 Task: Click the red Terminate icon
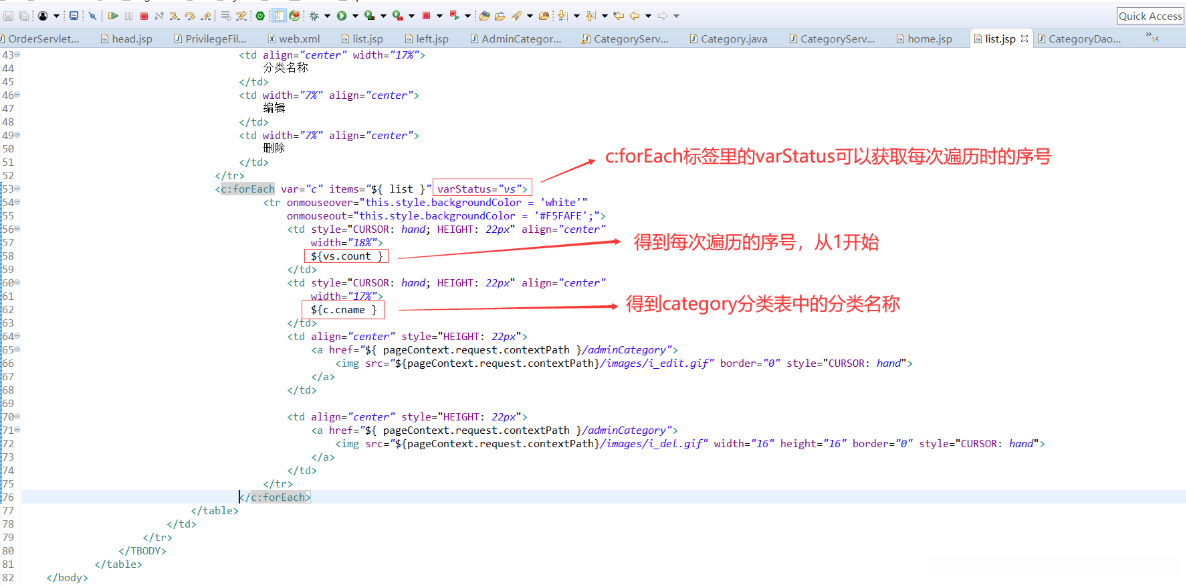pyautogui.click(x=144, y=16)
